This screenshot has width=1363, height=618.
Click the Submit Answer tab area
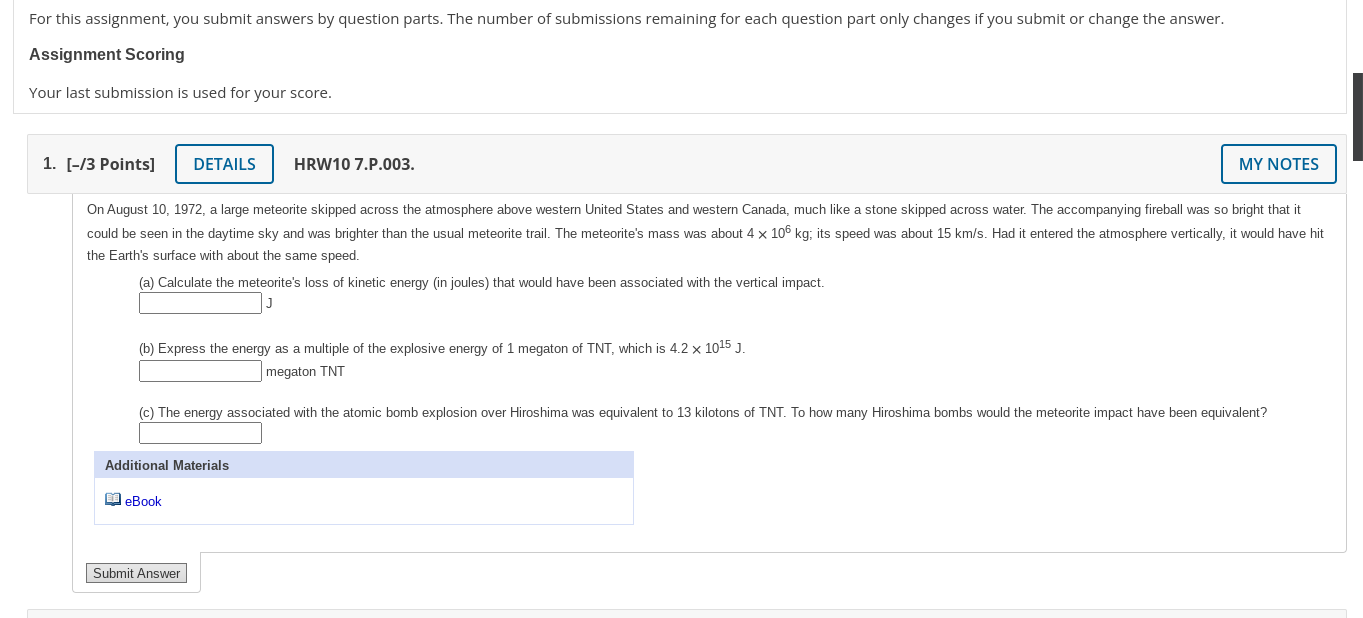(136, 572)
